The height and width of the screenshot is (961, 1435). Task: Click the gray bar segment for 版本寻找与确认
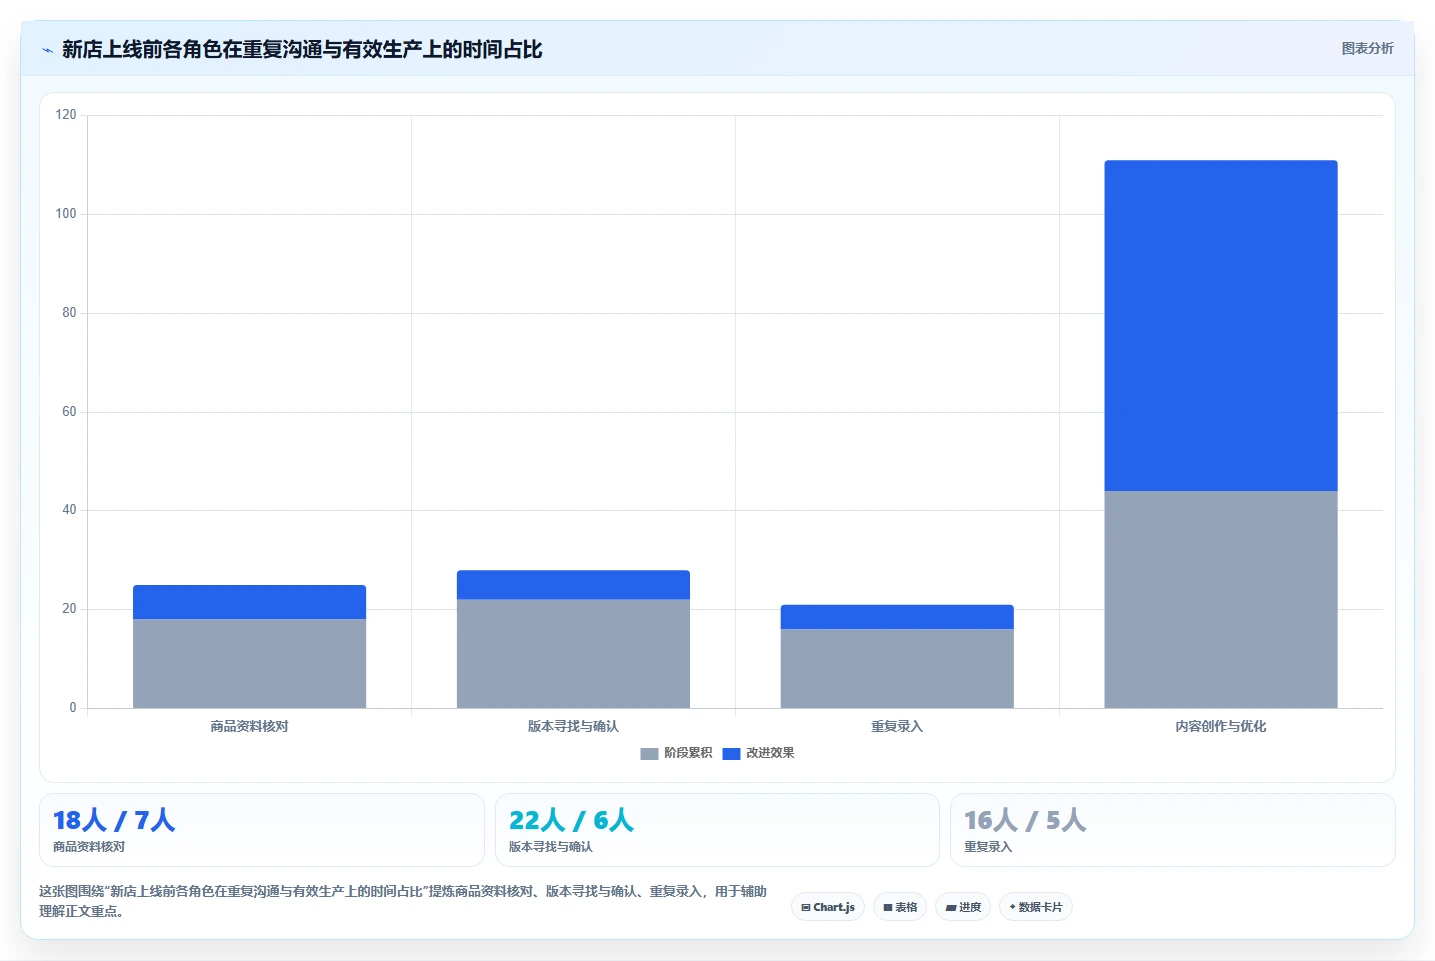(573, 654)
